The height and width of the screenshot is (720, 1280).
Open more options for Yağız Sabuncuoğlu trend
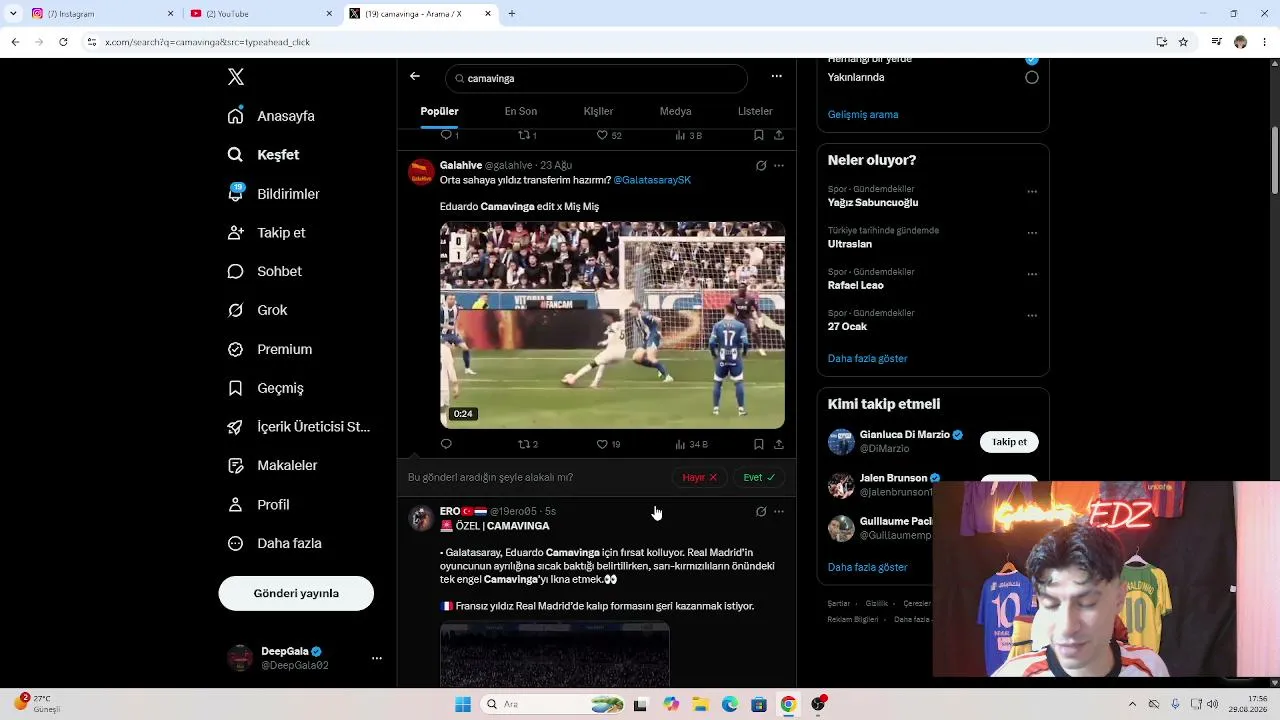1032,192
